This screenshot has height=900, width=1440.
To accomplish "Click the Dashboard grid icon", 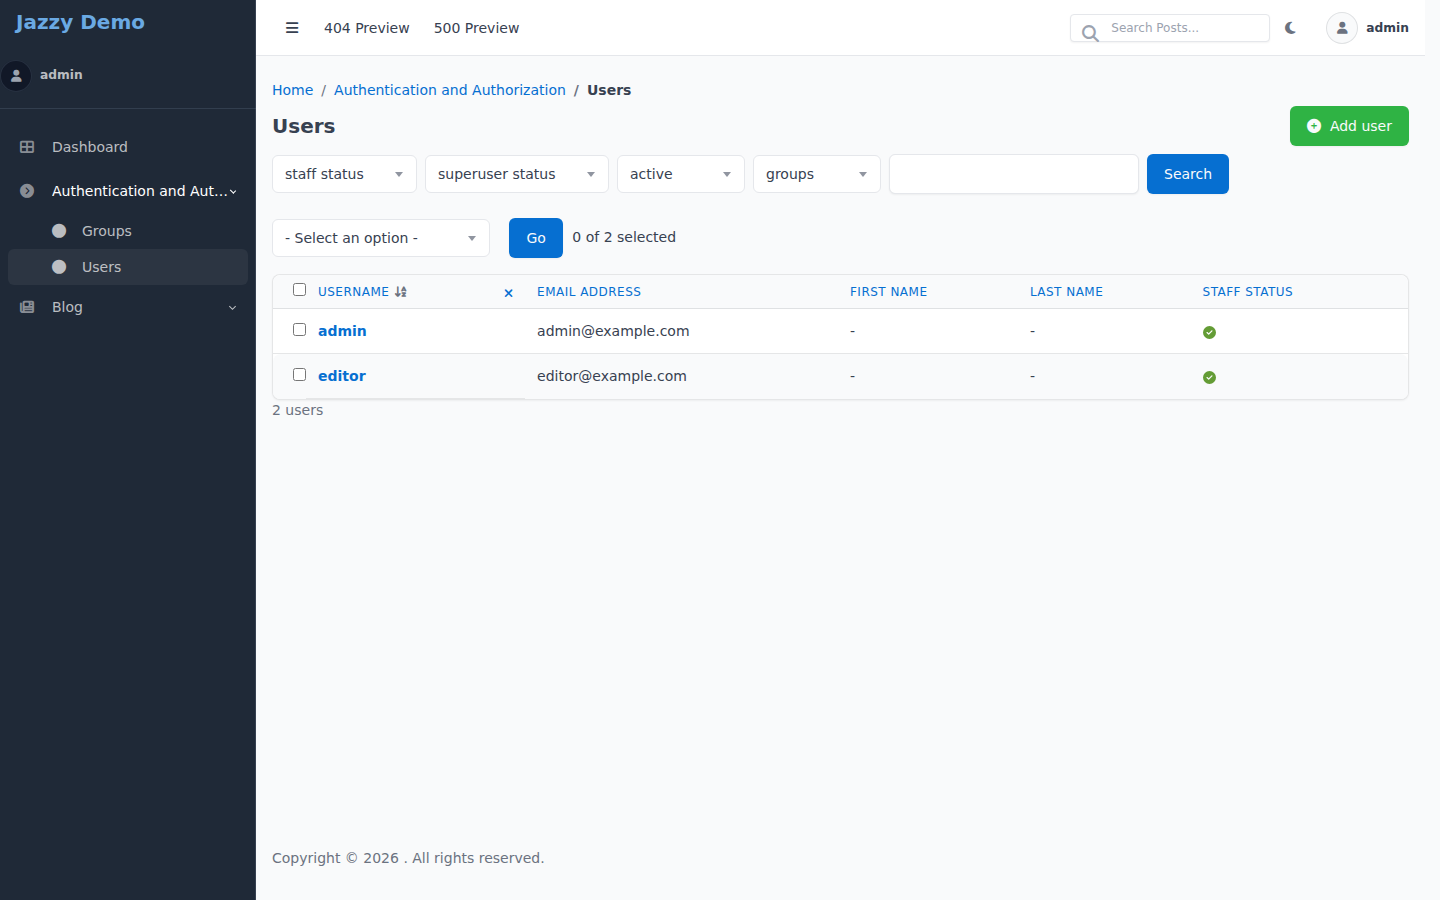I will click(27, 147).
